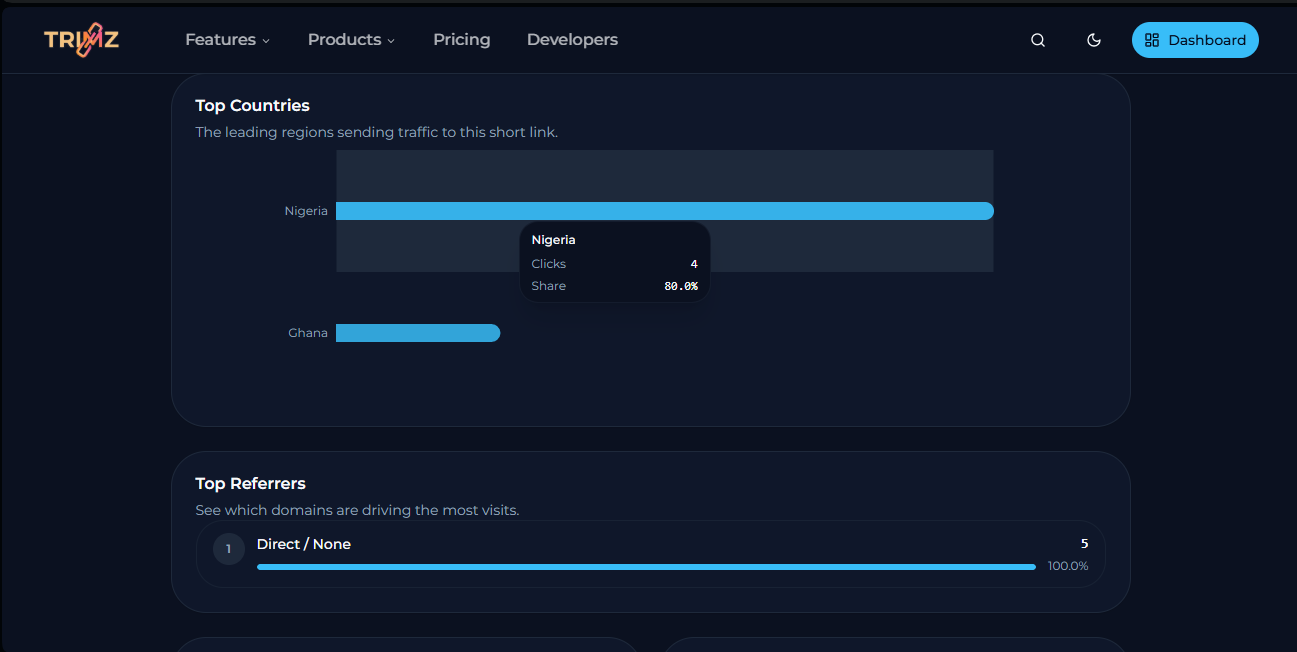The width and height of the screenshot is (1297, 652).
Task: Click the referrer count 5
Action: point(1084,544)
